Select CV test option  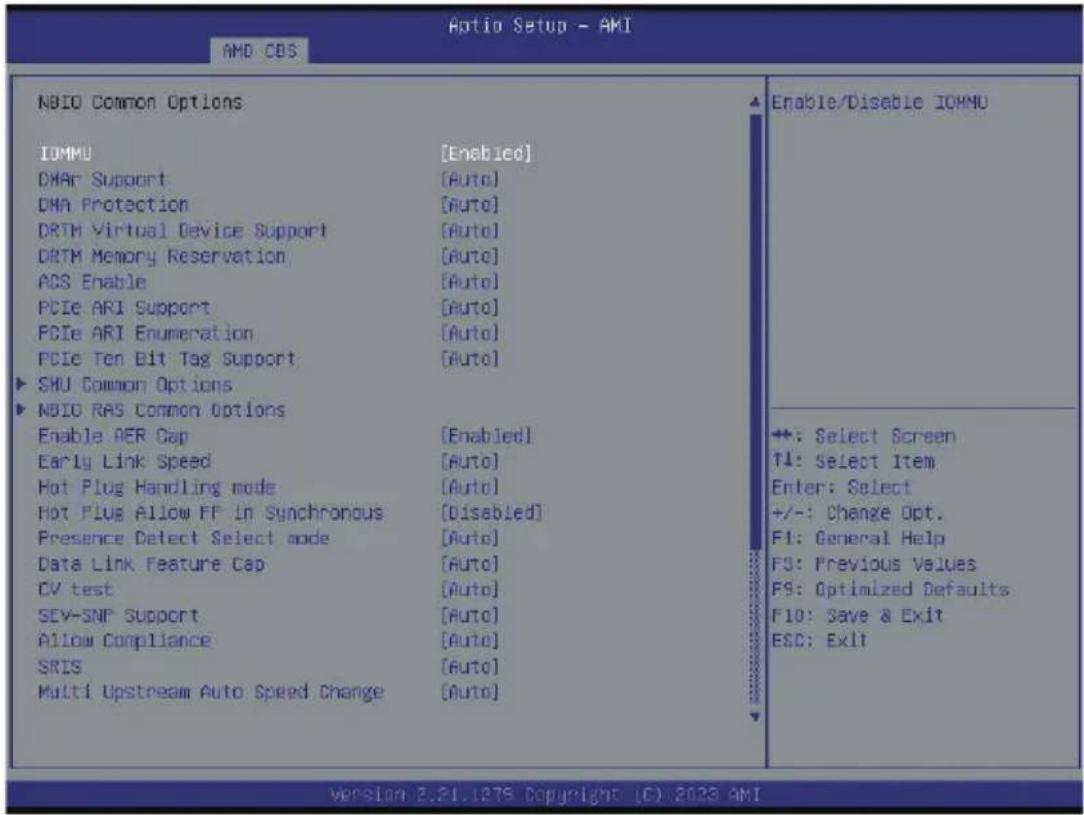click(x=75, y=590)
